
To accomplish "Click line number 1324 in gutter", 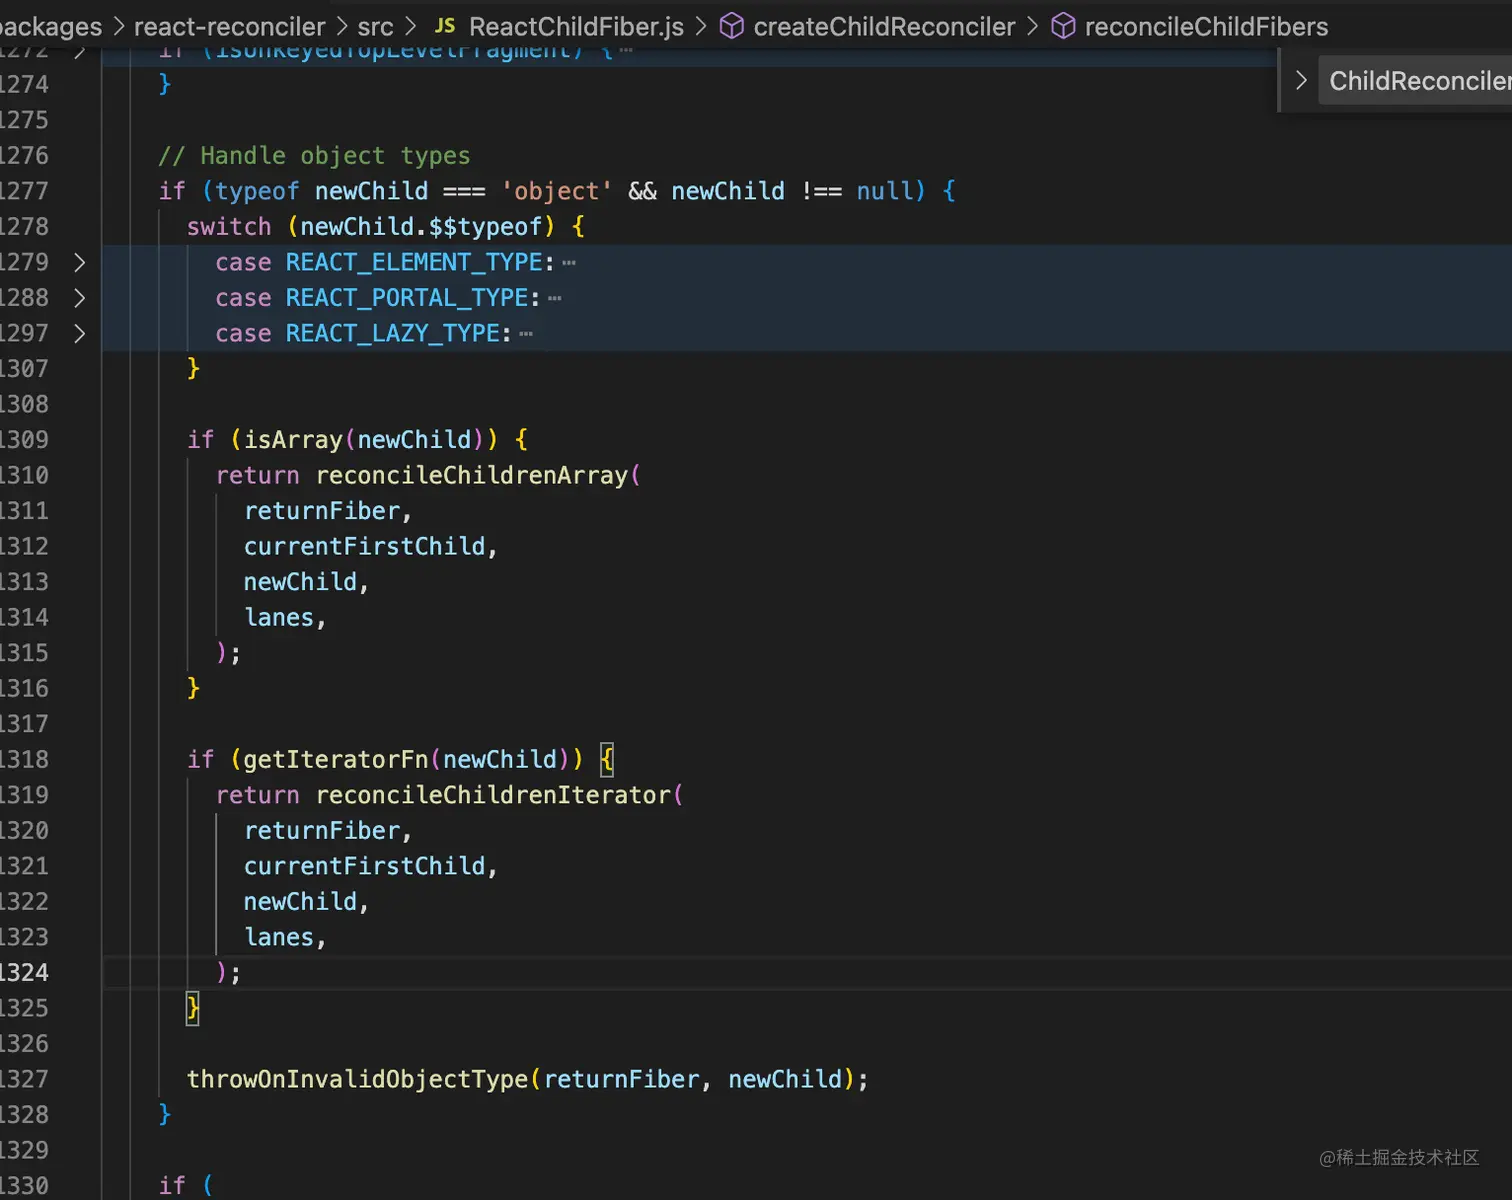I will coord(24,973).
